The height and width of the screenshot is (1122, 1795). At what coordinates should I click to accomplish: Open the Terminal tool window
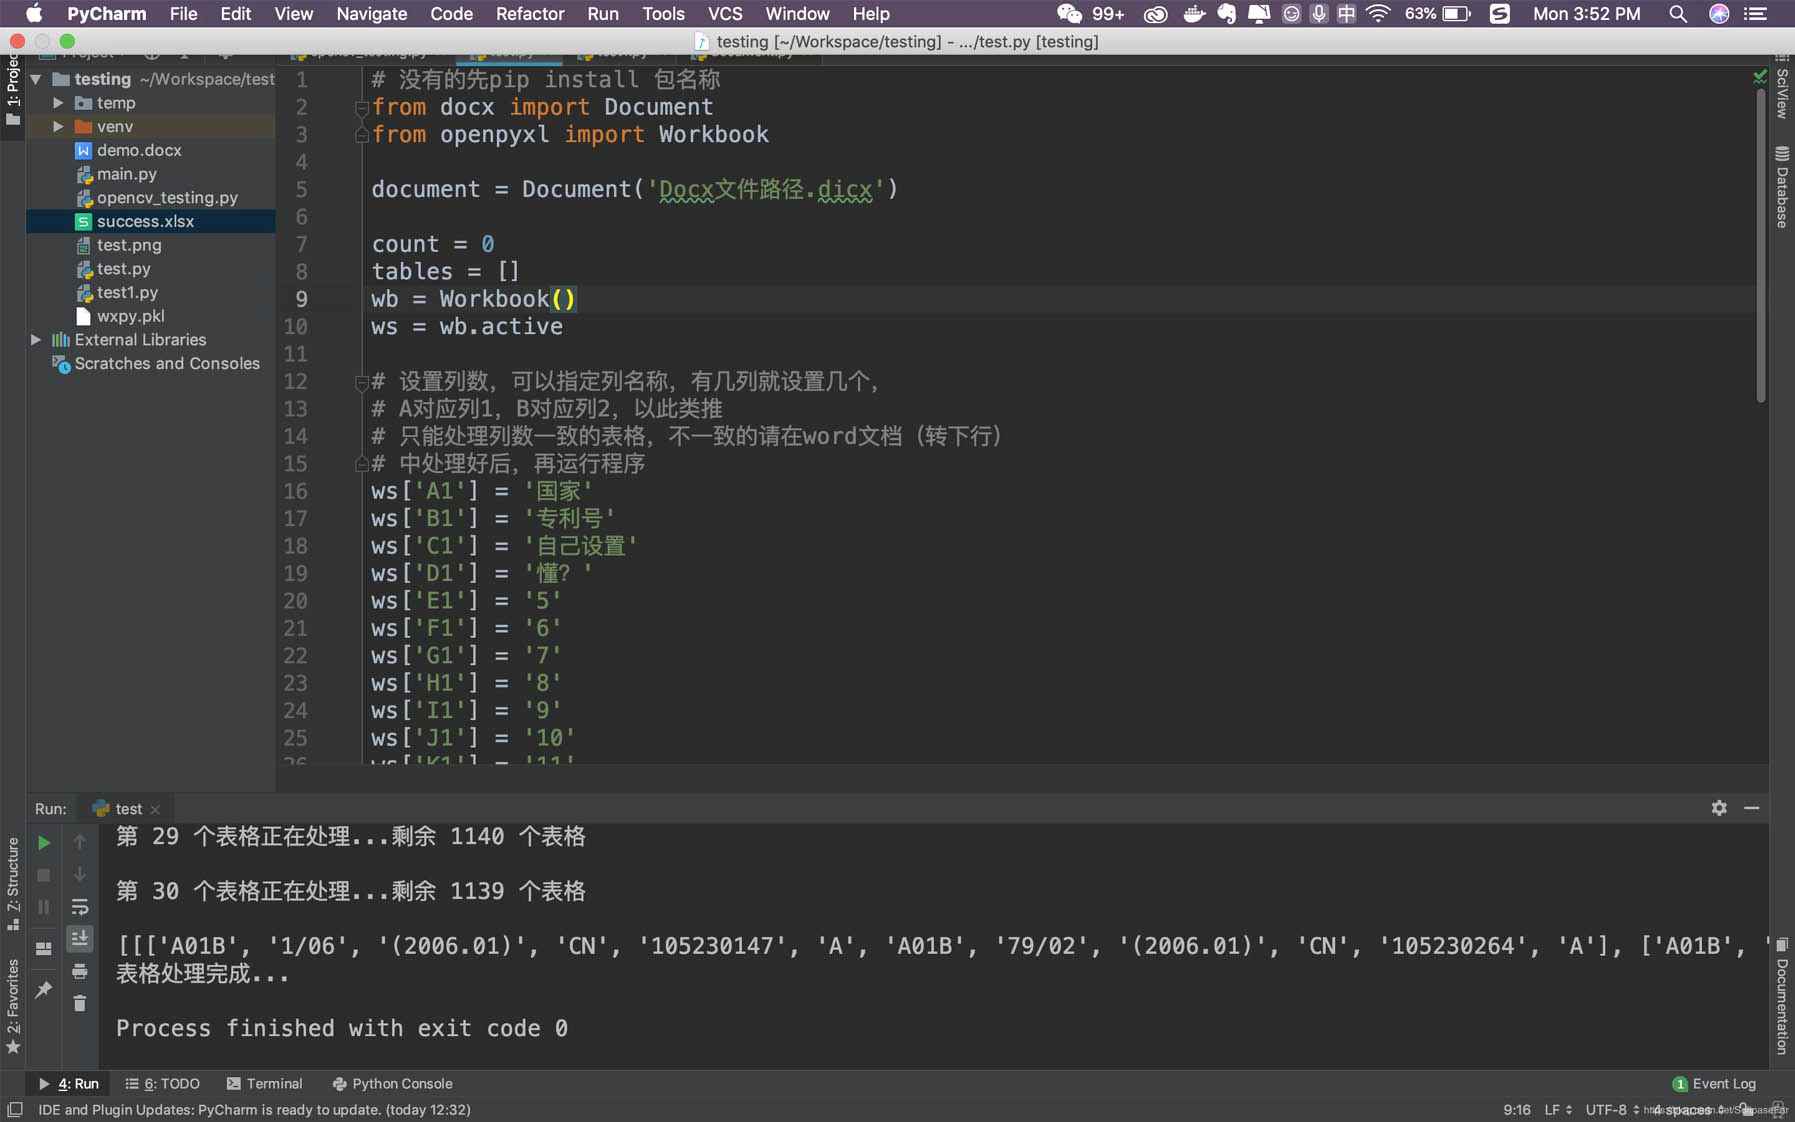point(264,1083)
